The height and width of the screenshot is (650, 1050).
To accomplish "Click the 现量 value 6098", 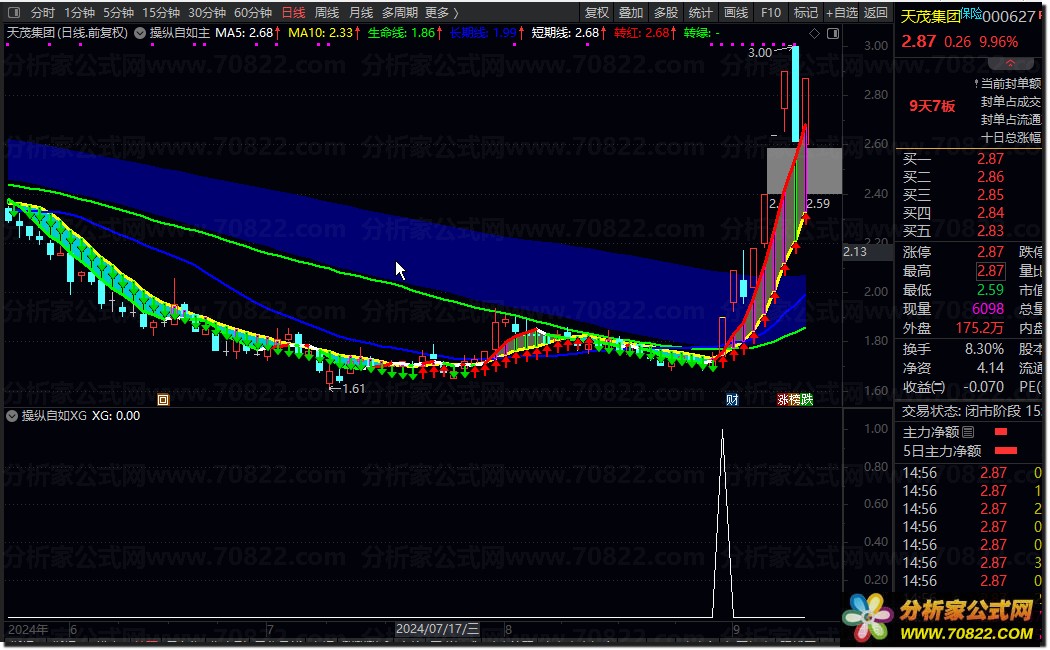I will (x=988, y=309).
